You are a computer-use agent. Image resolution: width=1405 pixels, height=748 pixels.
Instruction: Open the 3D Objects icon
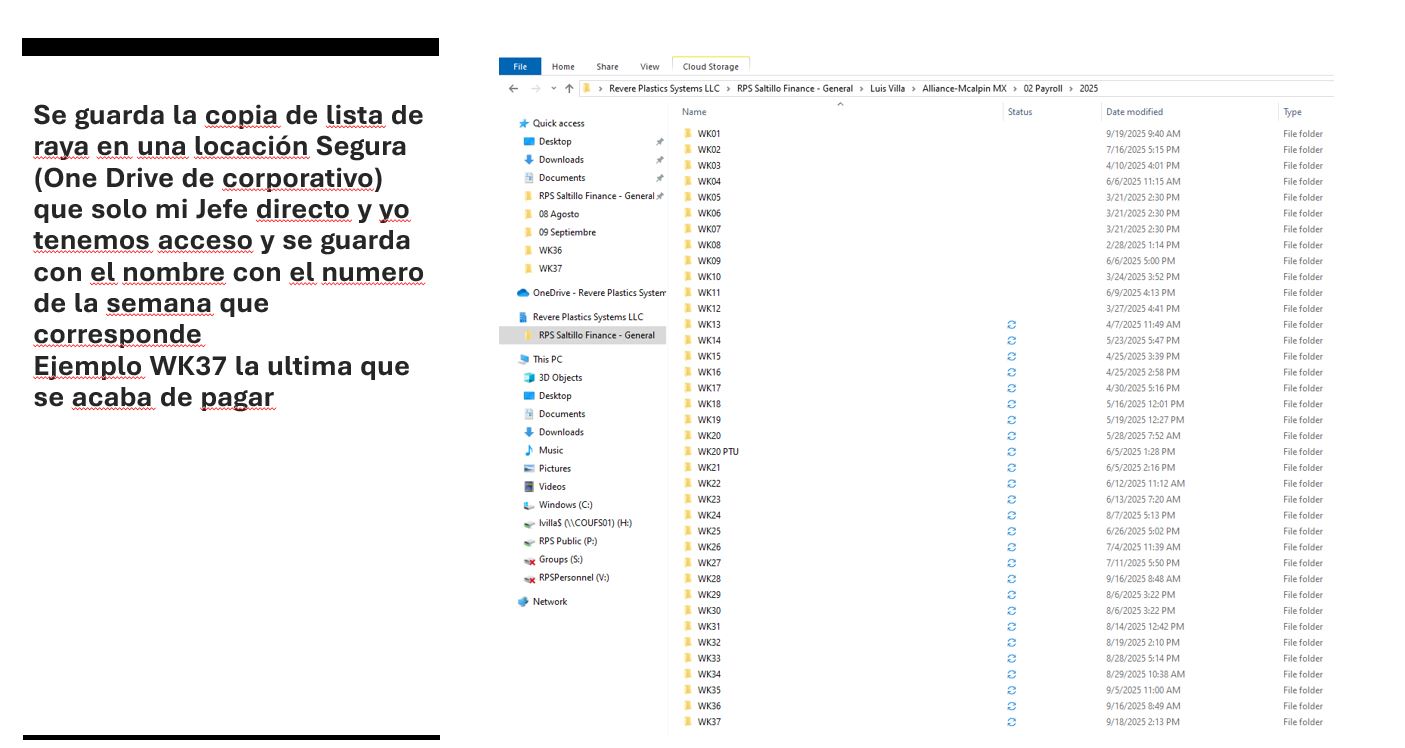click(530, 378)
